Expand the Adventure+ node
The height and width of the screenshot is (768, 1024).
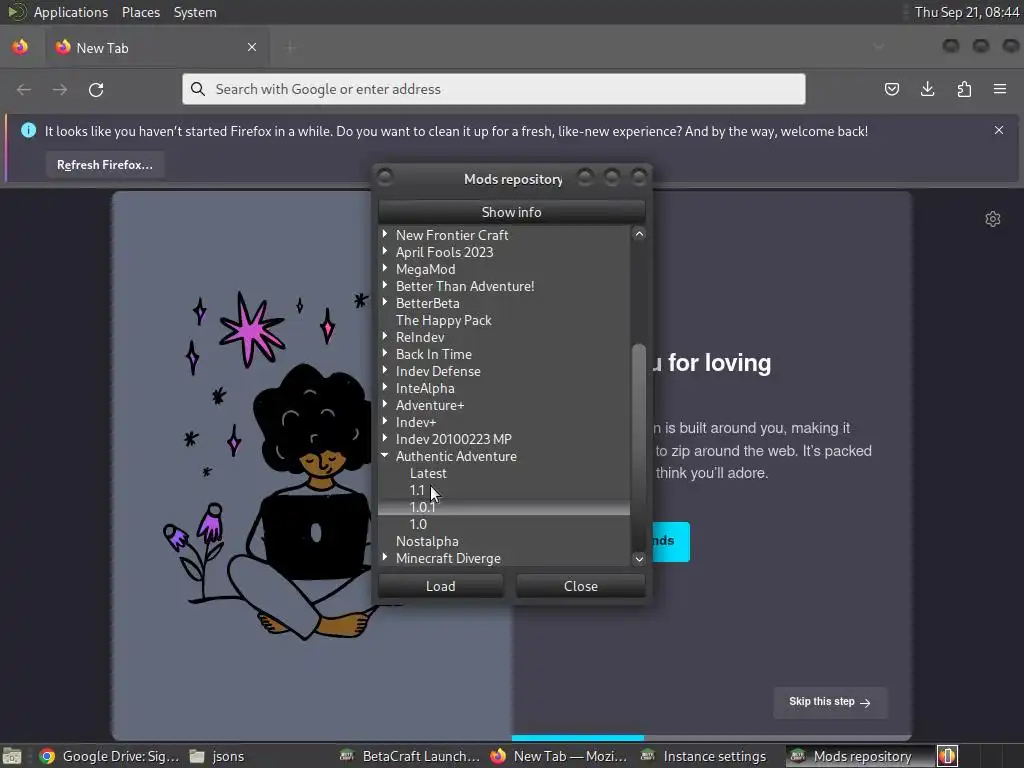click(x=385, y=404)
